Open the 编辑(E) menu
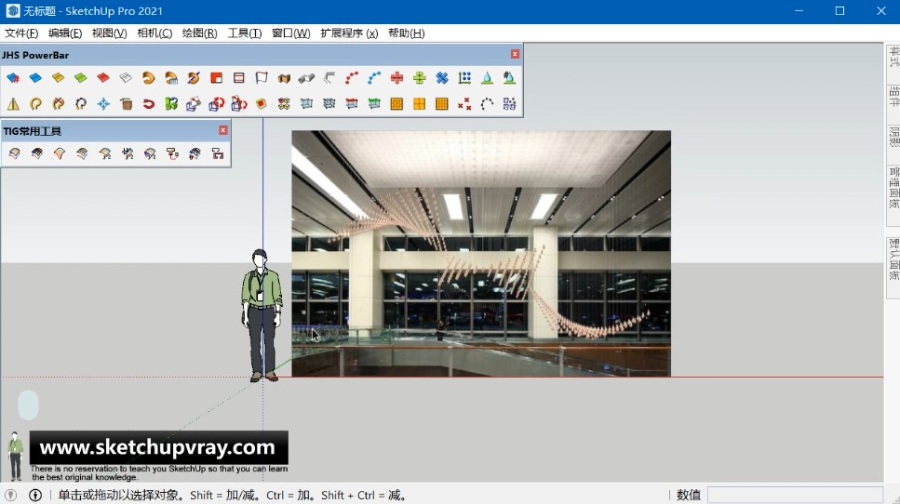This screenshot has height=504, width=900. 65,33
